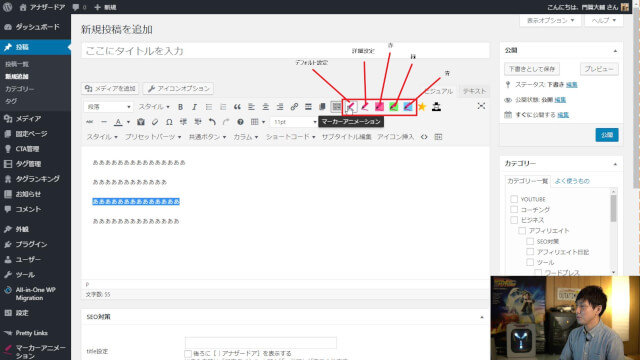The width and height of the screenshot is (640, 360).
Task: Open the ショートコード dropdown menu
Action: (x=291, y=137)
